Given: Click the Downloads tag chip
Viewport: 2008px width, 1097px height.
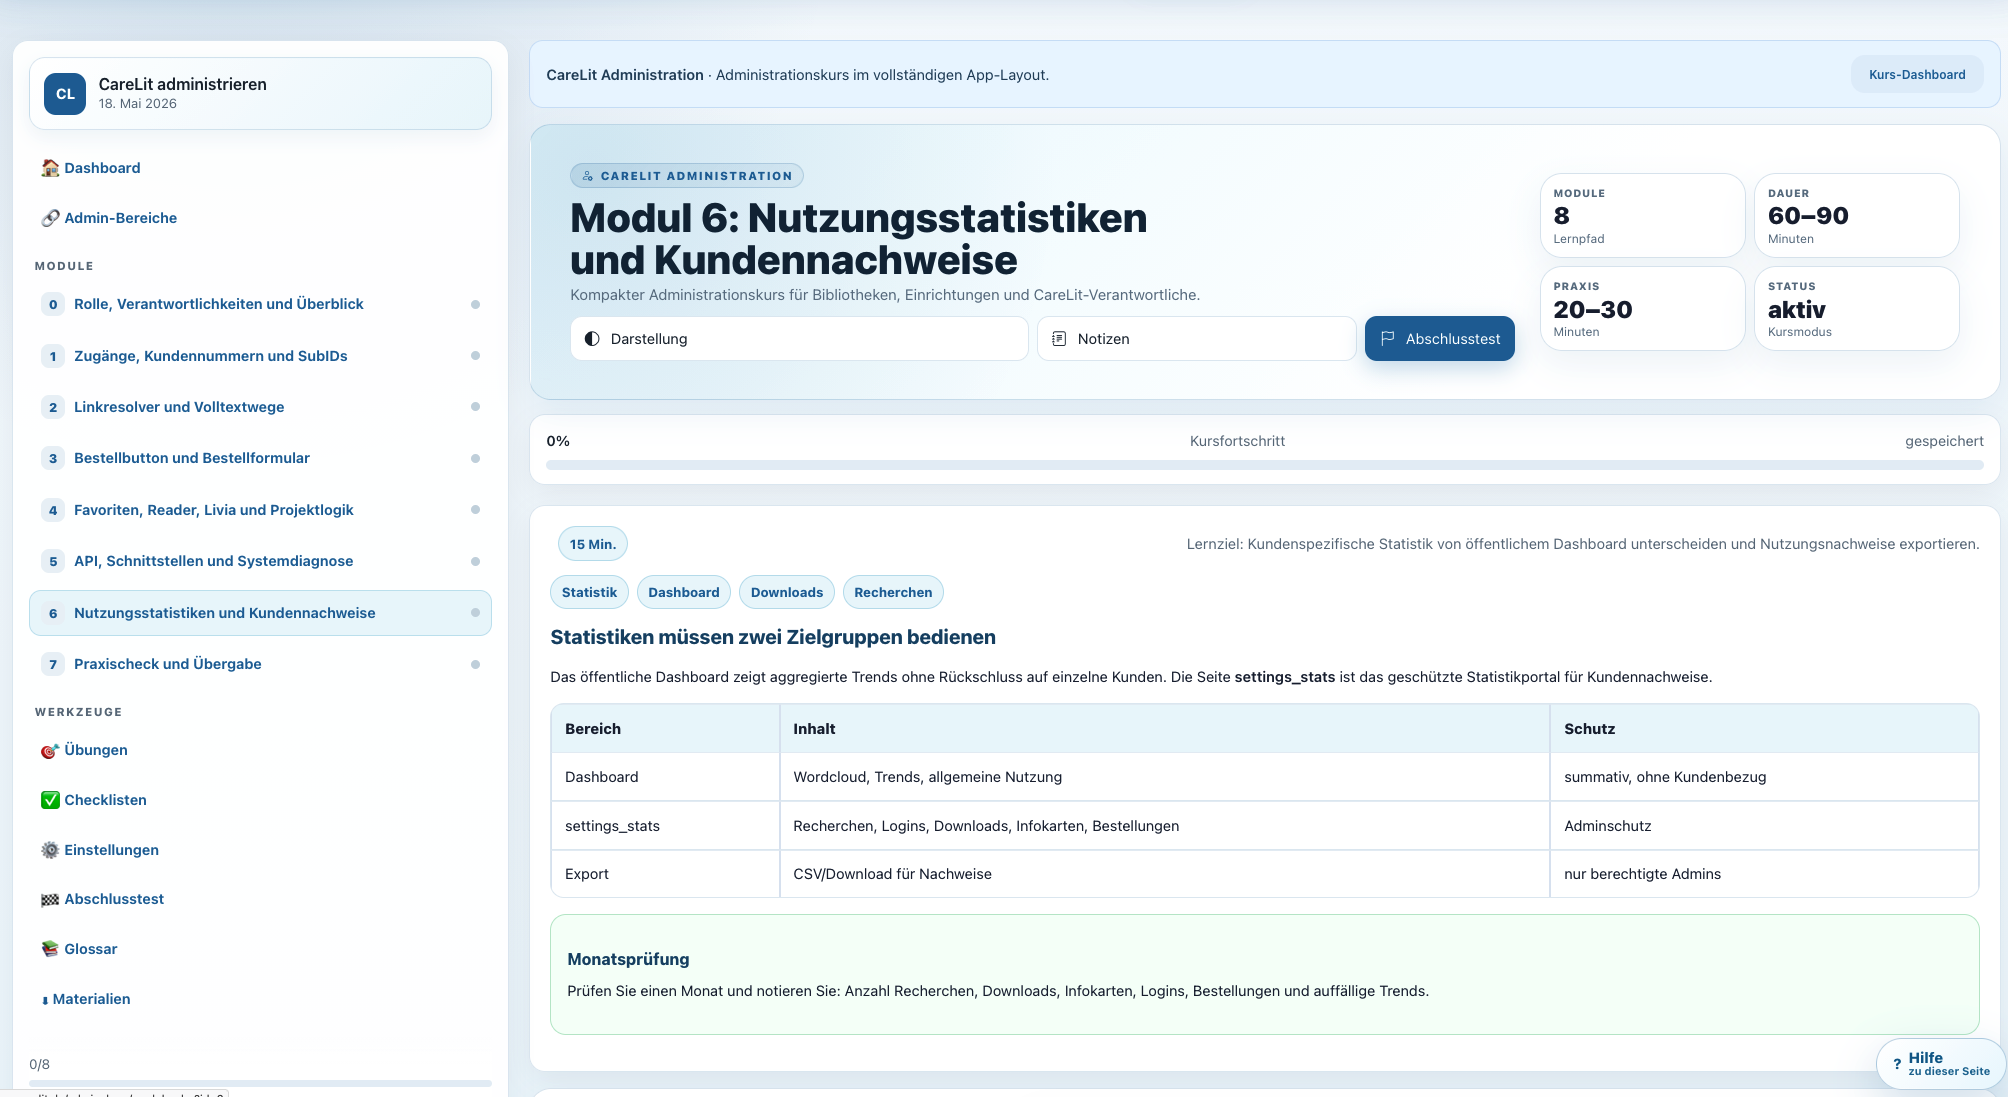Looking at the screenshot, I should 787,592.
